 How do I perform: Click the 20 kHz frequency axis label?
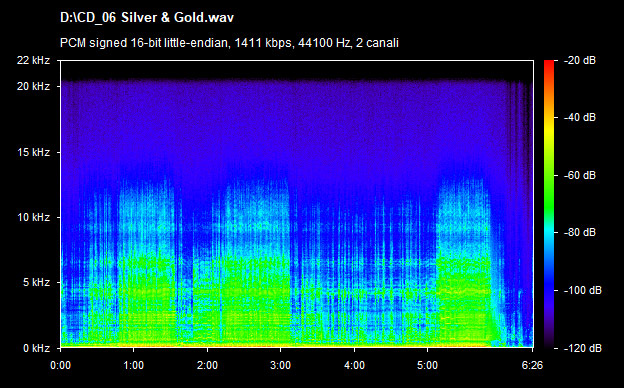pos(33,86)
